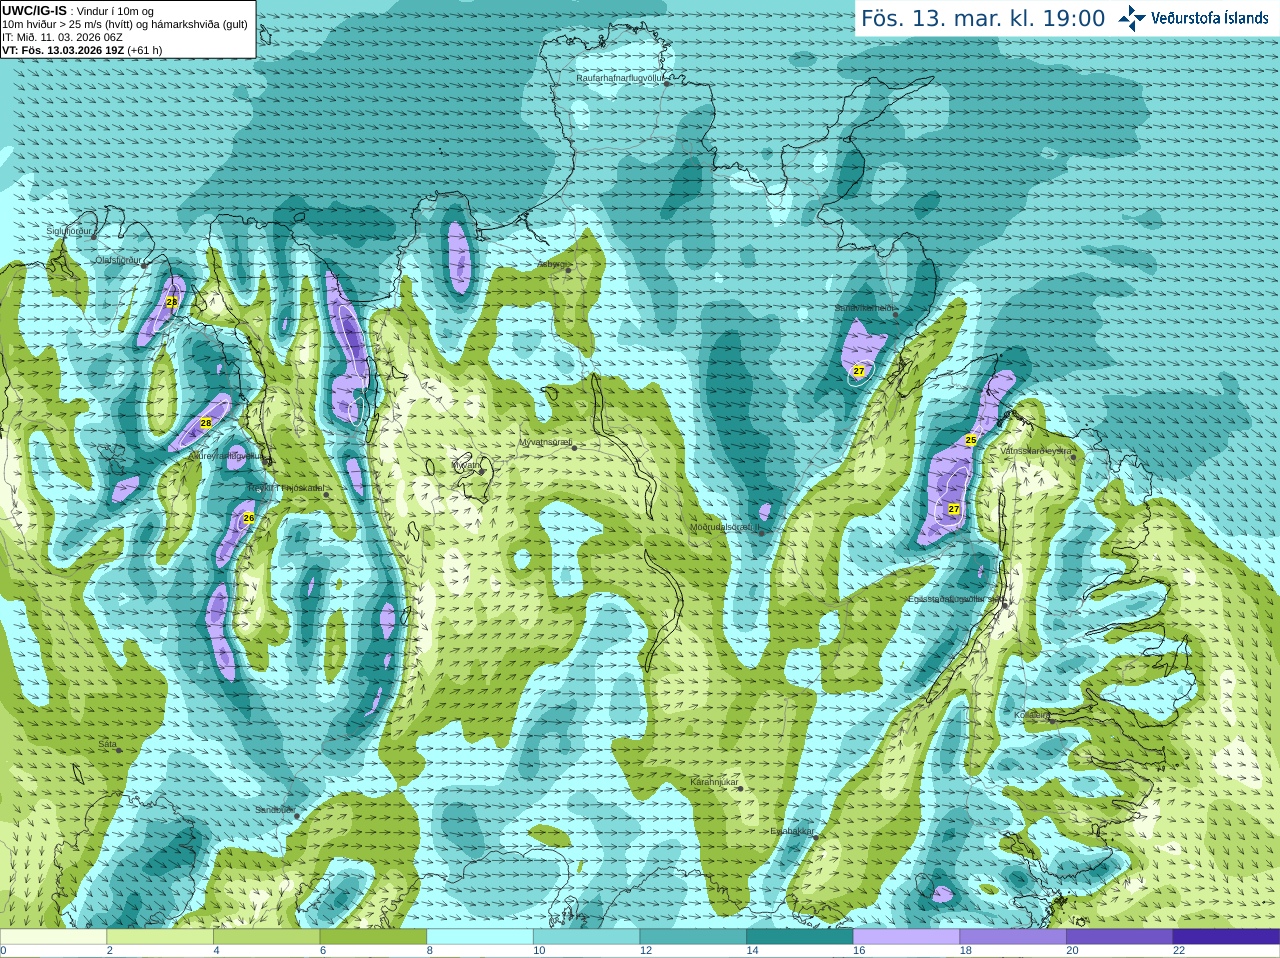Click the Veðurstofa Íslands wordmark text

[x=1210, y=18]
